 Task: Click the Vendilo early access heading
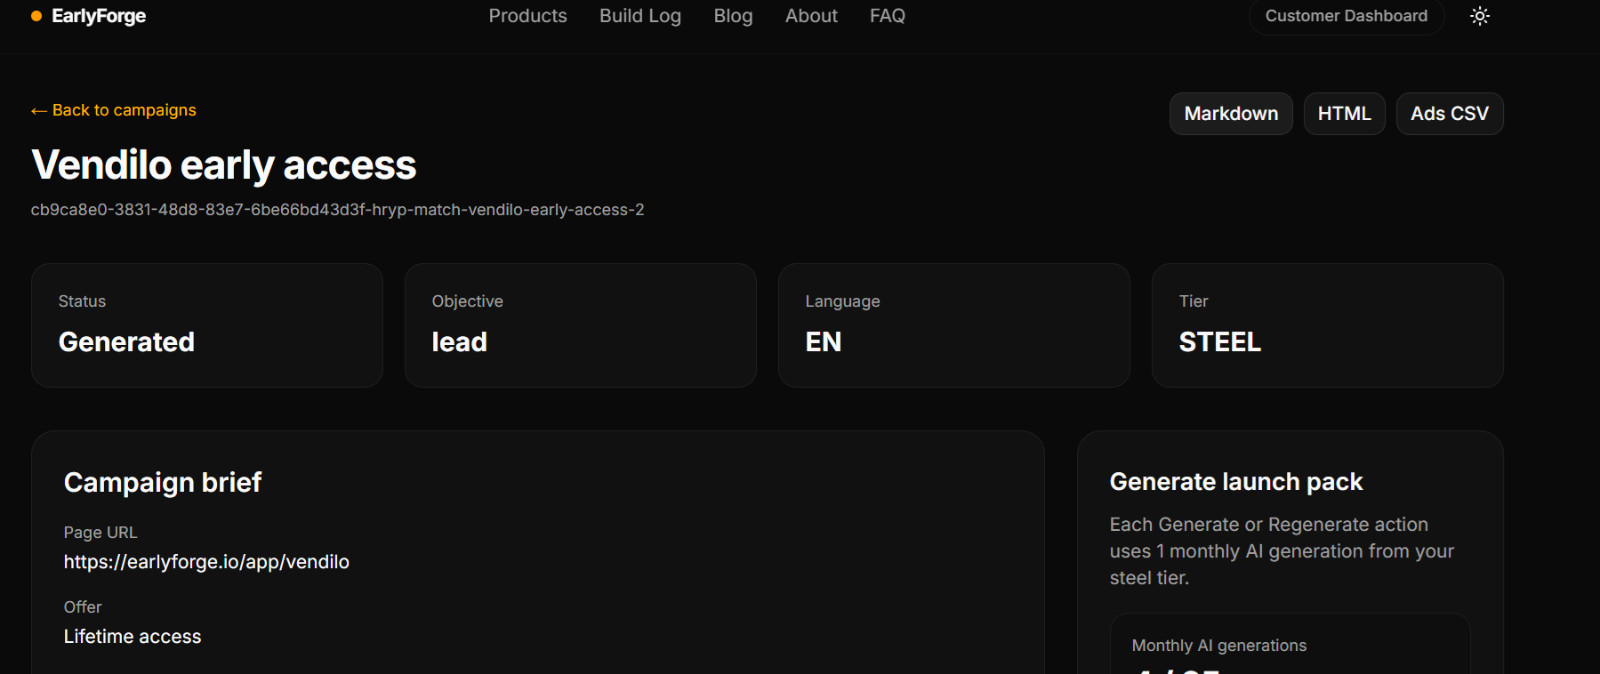224,165
